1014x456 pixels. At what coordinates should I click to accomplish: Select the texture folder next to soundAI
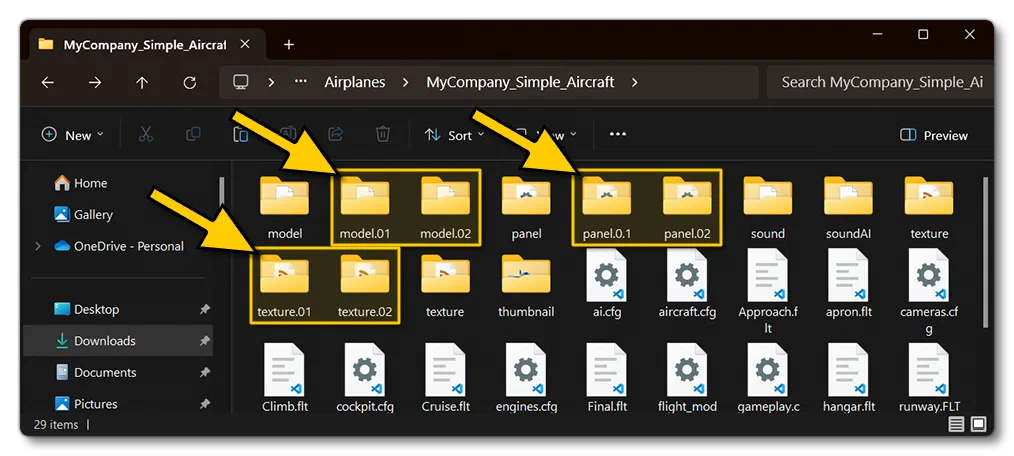[x=929, y=207]
